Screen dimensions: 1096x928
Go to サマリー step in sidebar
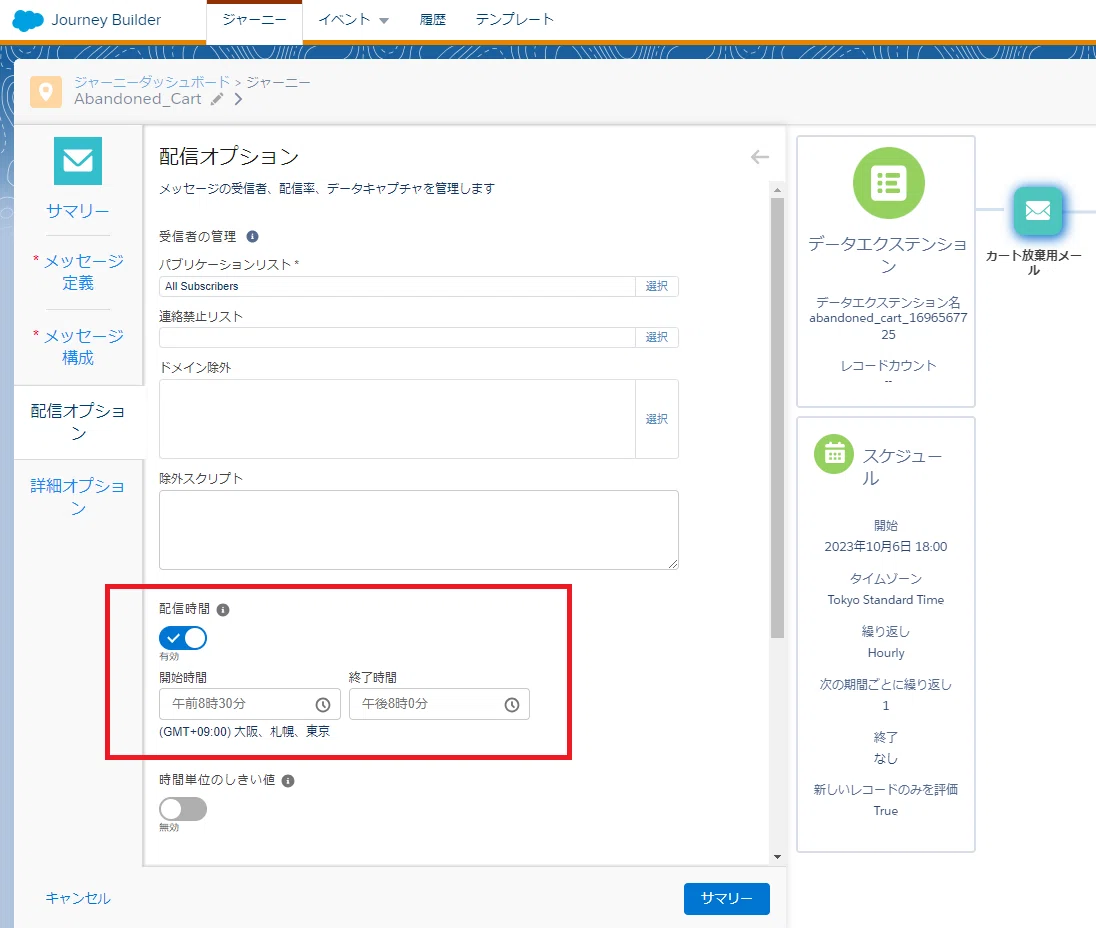click(78, 210)
